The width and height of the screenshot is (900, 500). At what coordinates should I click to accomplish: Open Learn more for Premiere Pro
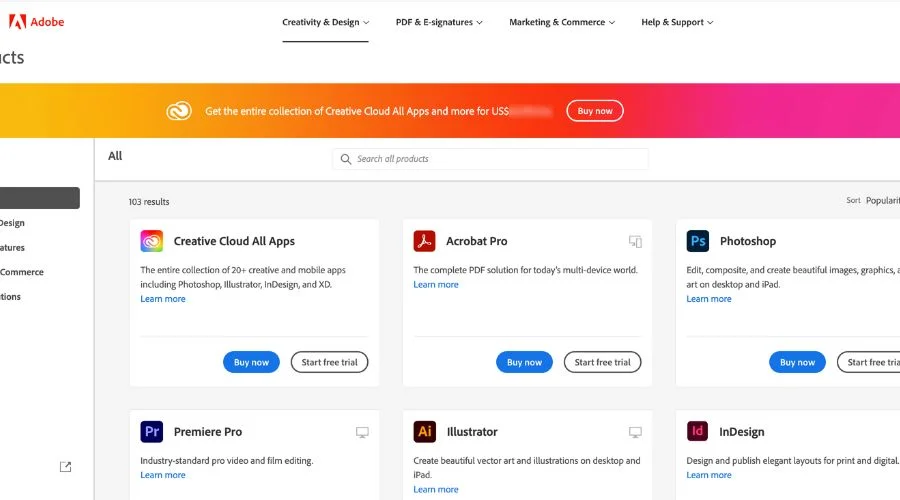coord(163,475)
